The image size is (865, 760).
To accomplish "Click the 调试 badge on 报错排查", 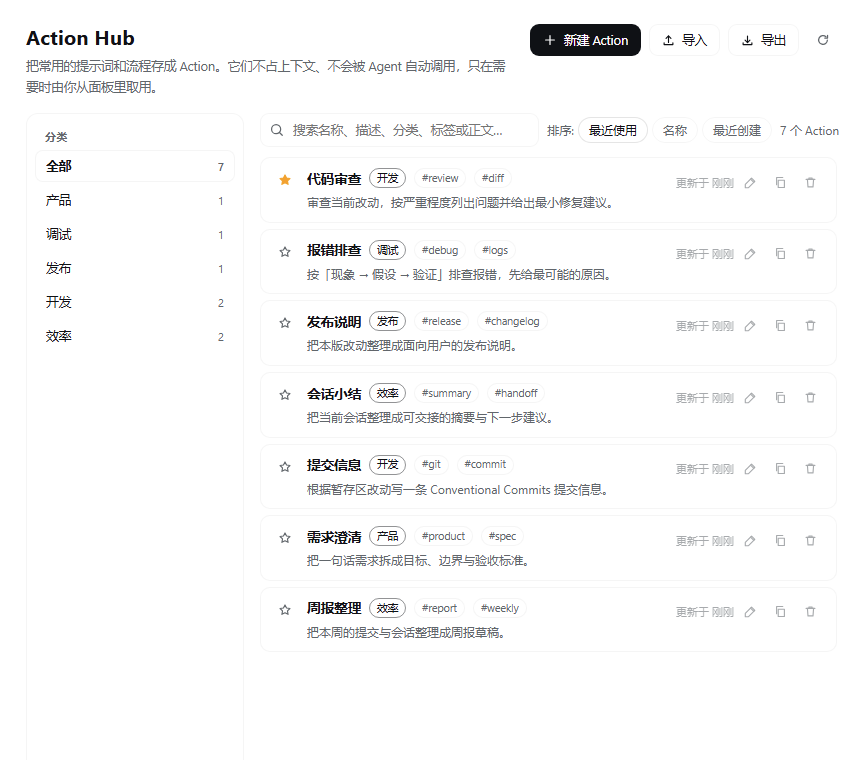I will pos(387,250).
